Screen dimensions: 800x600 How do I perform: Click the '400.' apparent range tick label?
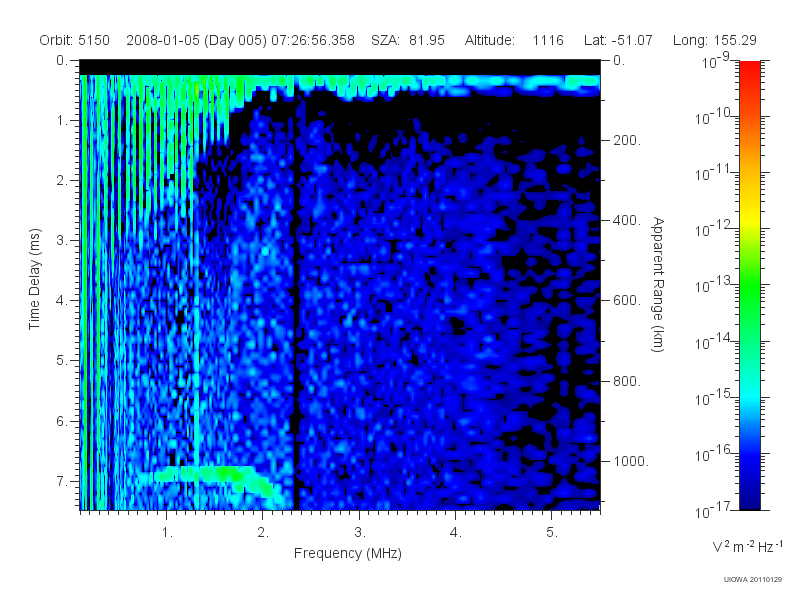click(x=627, y=220)
